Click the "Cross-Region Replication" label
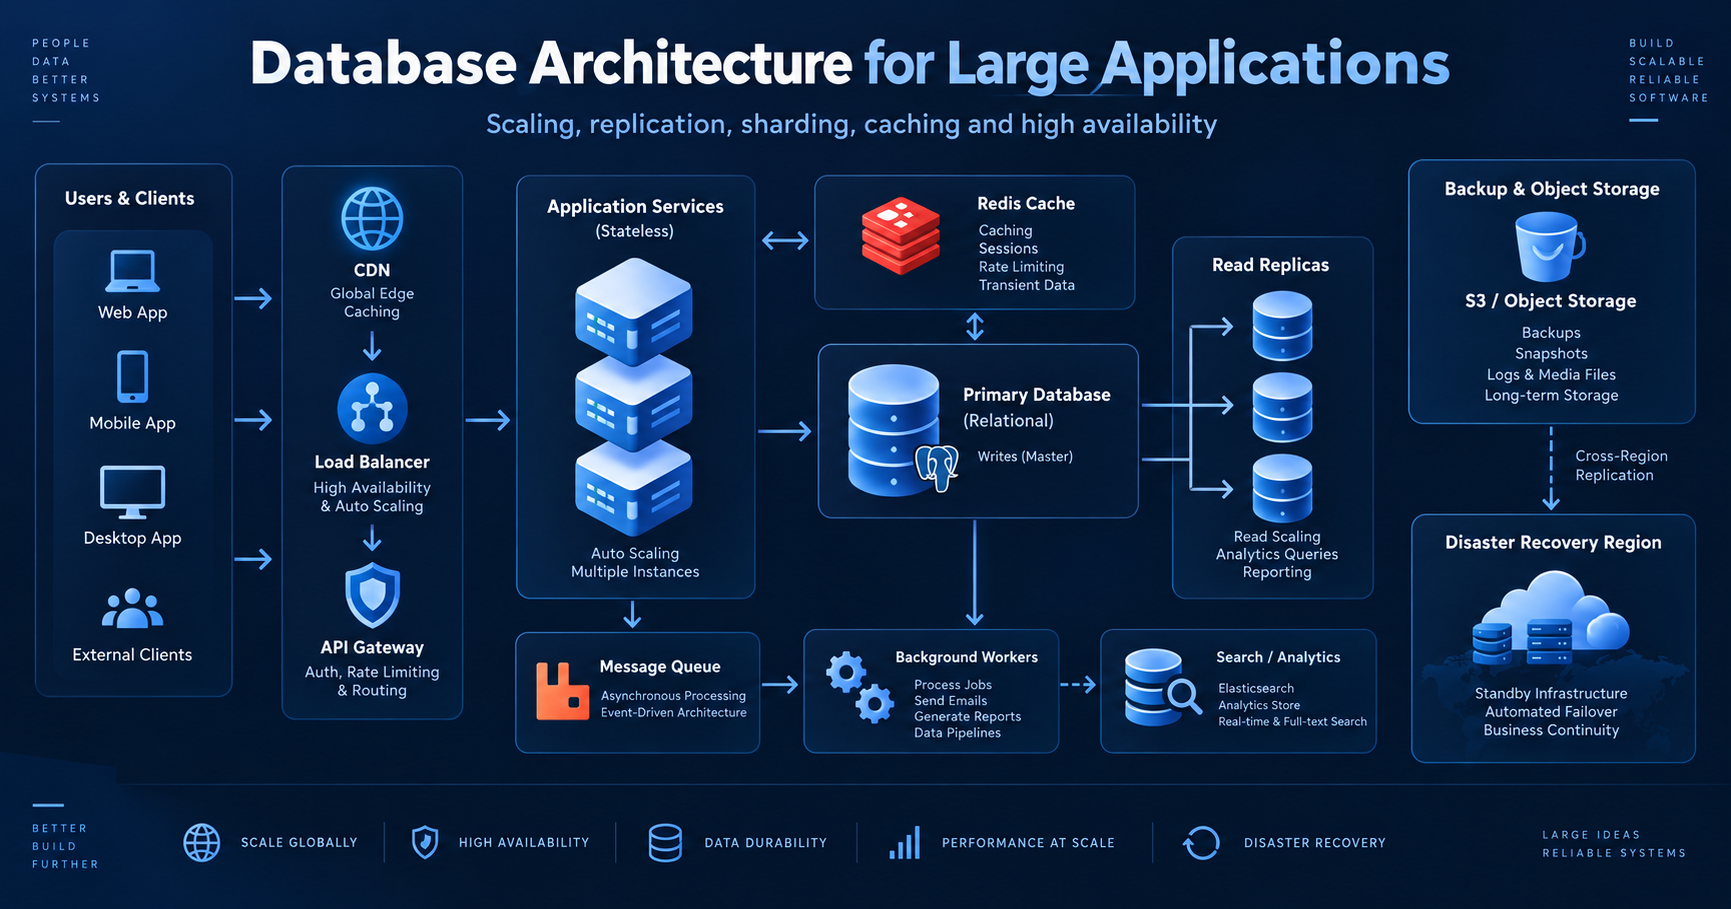This screenshot has width=1731, height=909. 1621,466
